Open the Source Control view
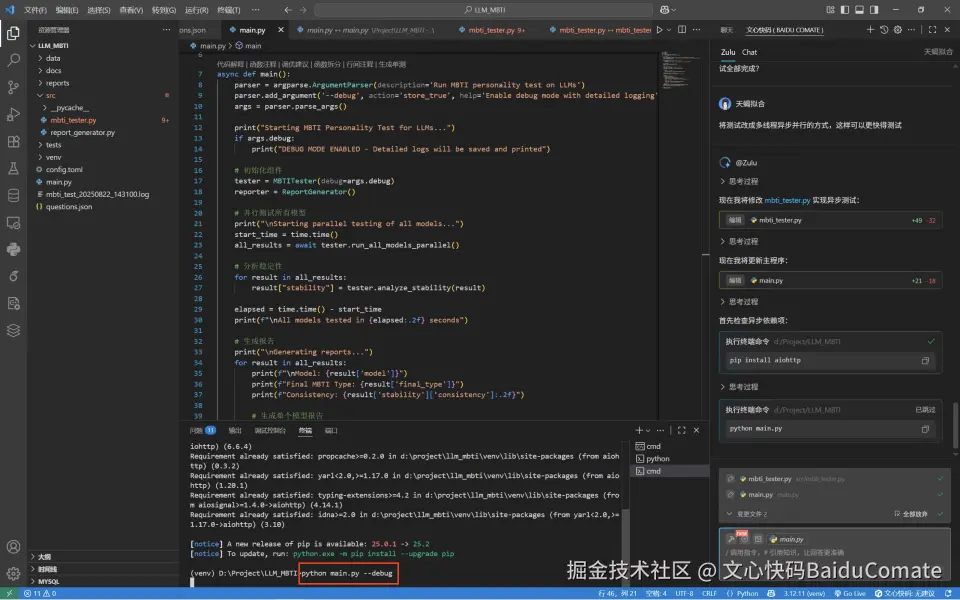Screen dimensions: 960x600 click(14, 87)
